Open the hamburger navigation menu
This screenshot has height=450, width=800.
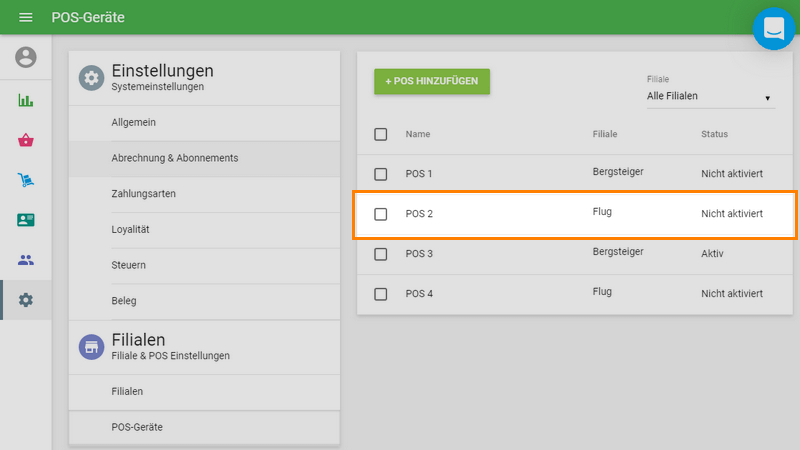coord(26,17)
